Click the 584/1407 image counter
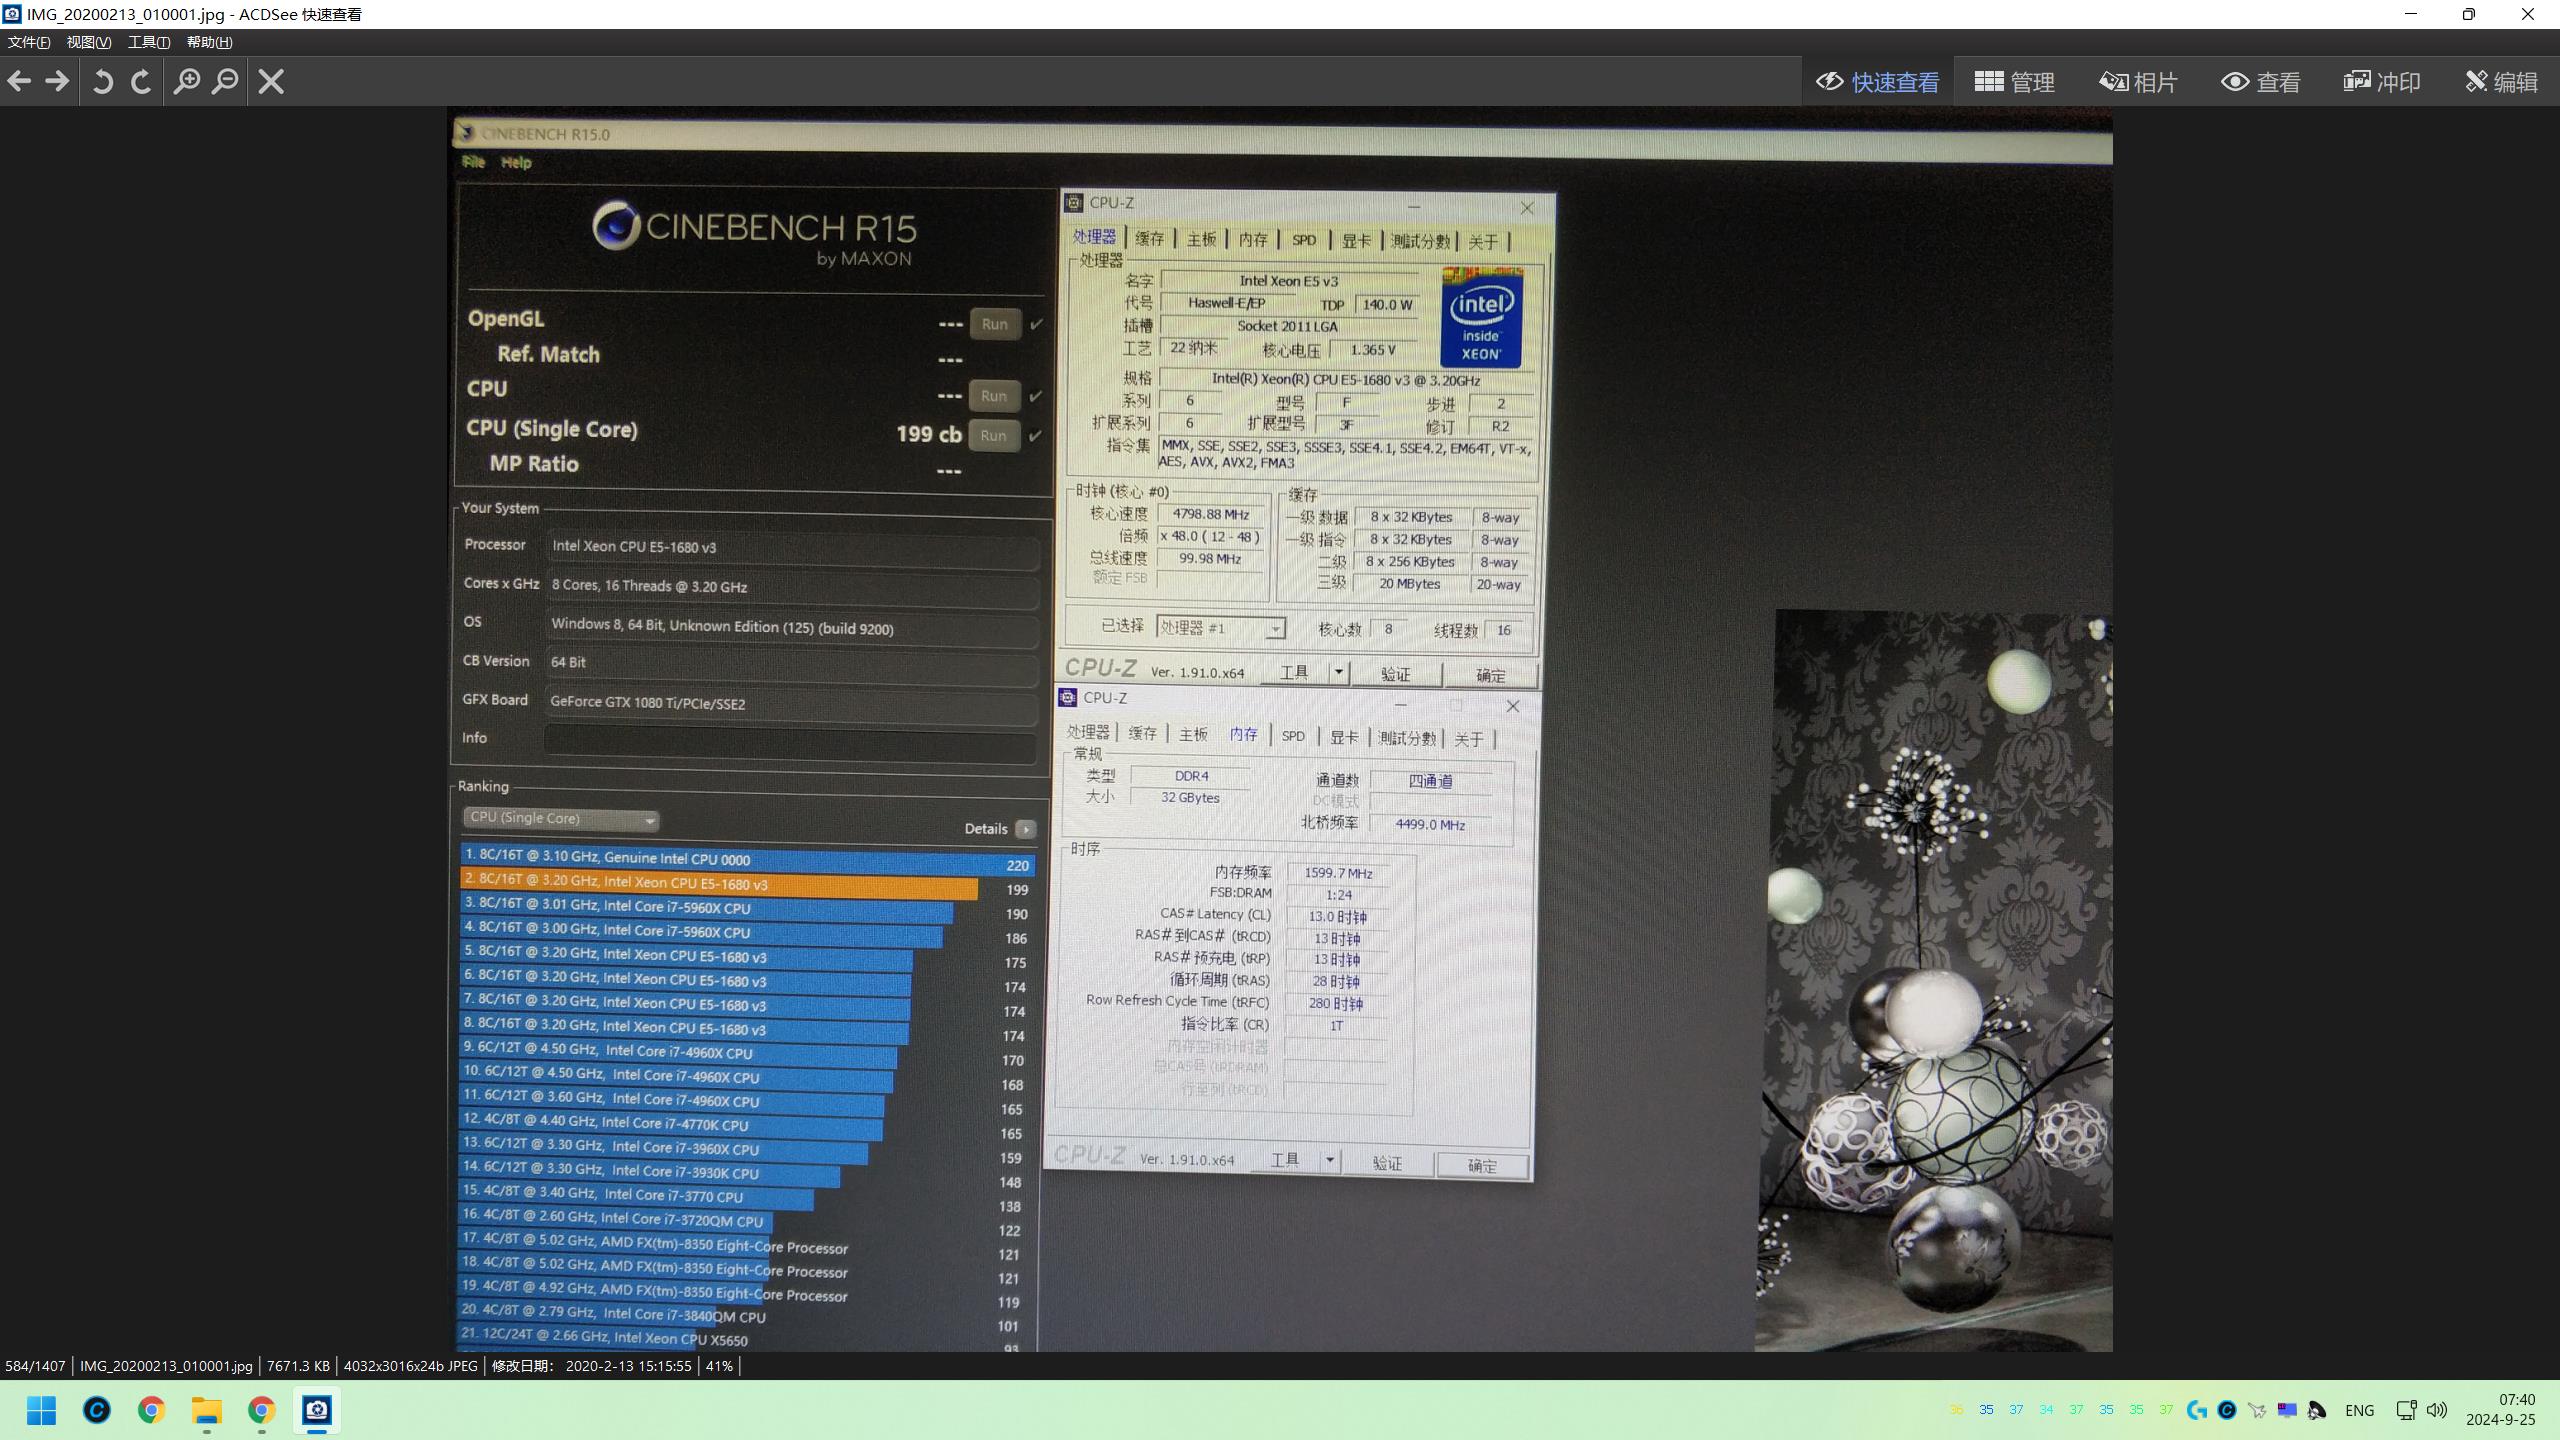Viewport: 2560px width, 1440px height. (x=35, y=1366)
